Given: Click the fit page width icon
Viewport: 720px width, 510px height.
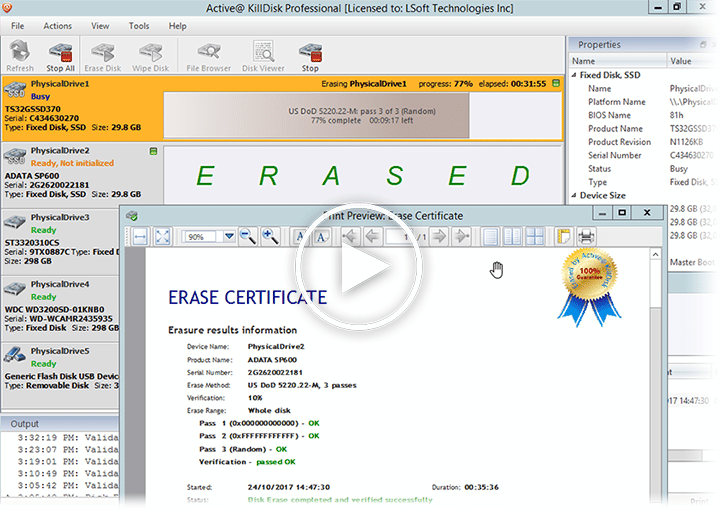Looking at the screenshot, I should [140, 237].
